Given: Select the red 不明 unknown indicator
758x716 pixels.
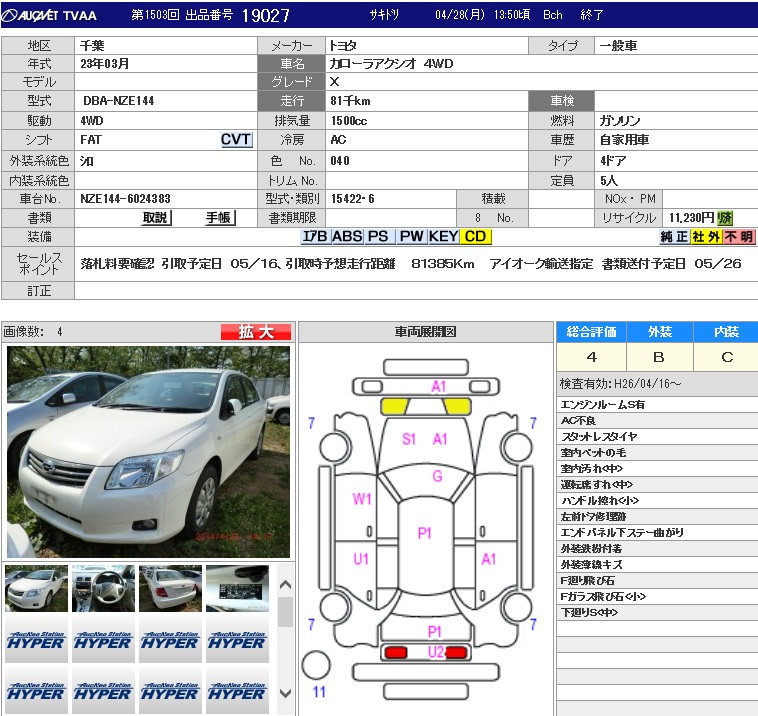Looking at the screenshot, I should tap(739, 237).
